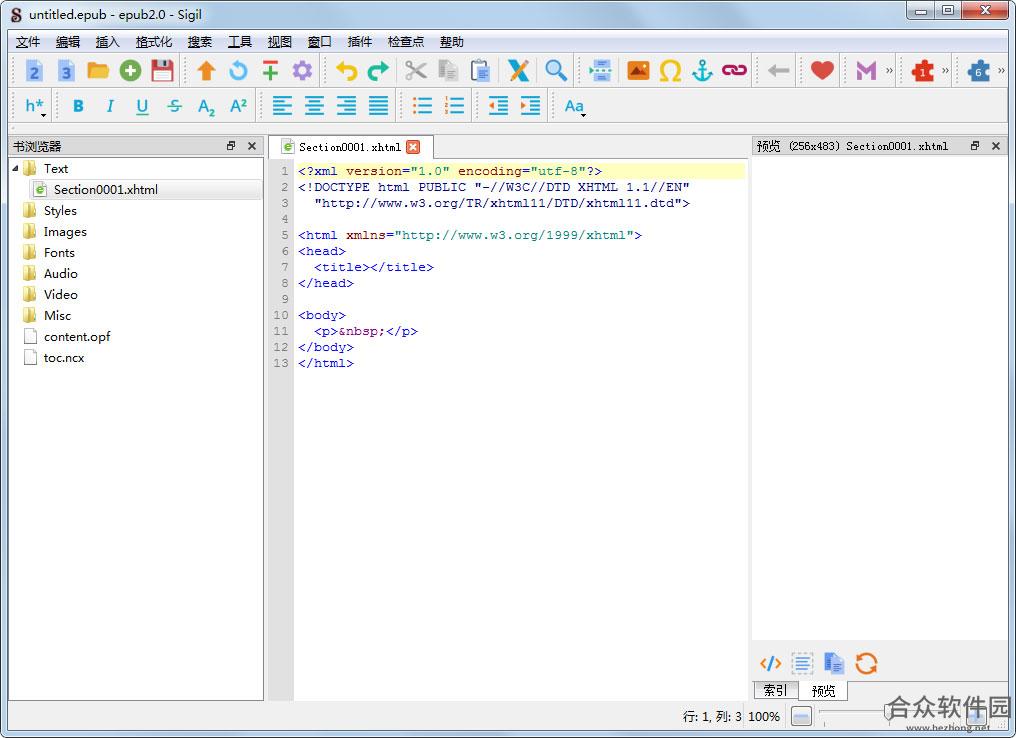Screen dimensions: 1016x738
Task: Toggle underline formatting
Action: 142,106
